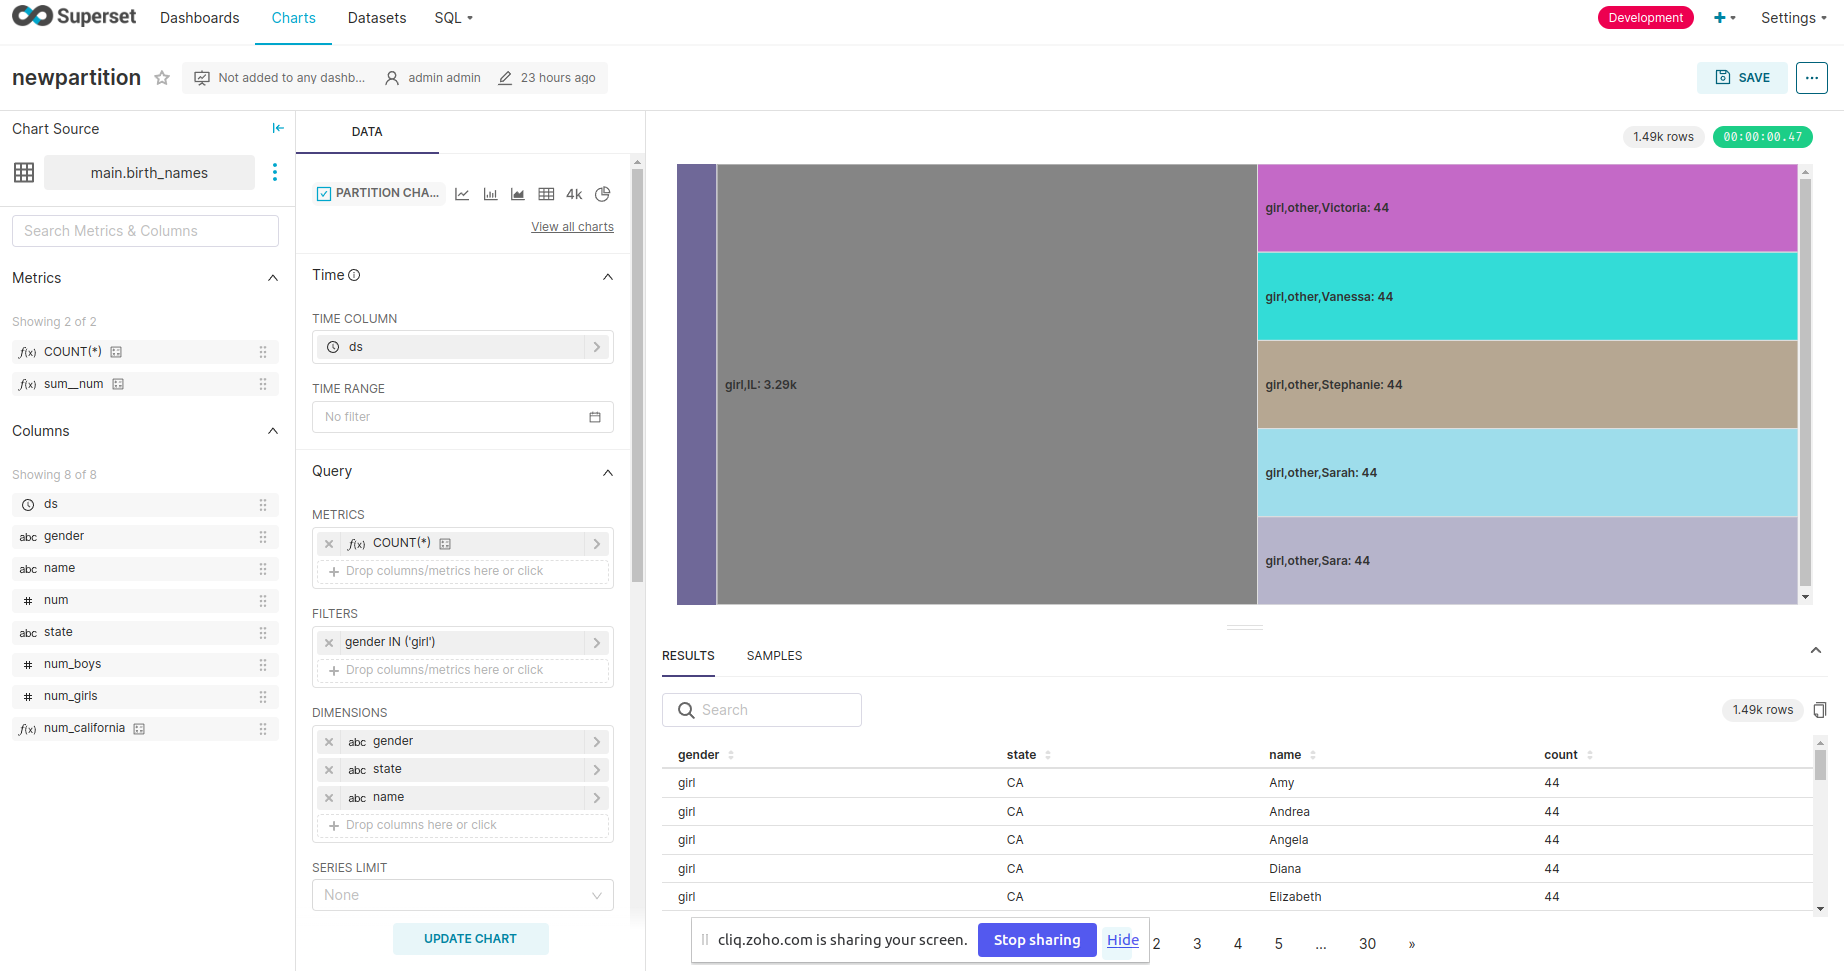The image size is (1844, 971).
Task: Copy results with the clipboard icon
Action: 1820,710
